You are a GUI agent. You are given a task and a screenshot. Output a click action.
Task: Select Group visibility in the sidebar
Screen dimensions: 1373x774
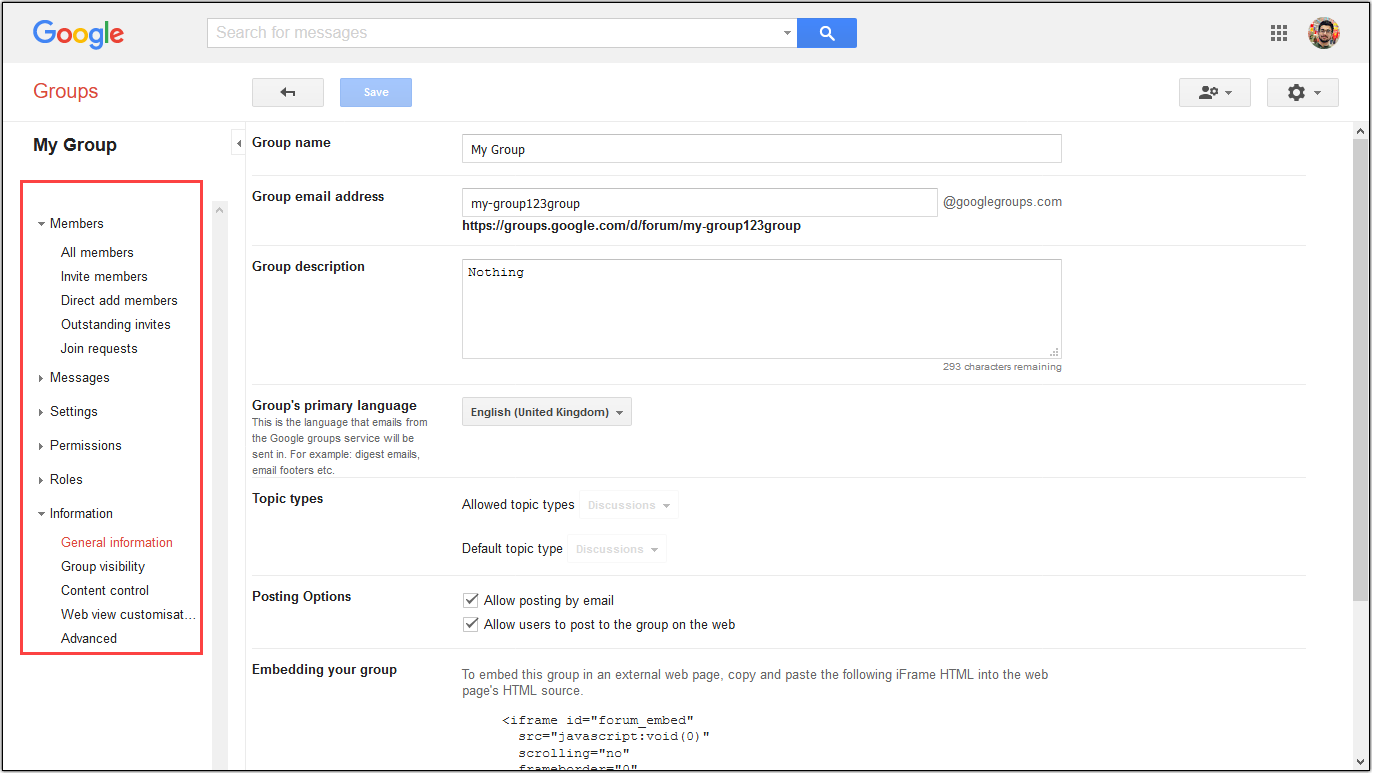[101, 566]
